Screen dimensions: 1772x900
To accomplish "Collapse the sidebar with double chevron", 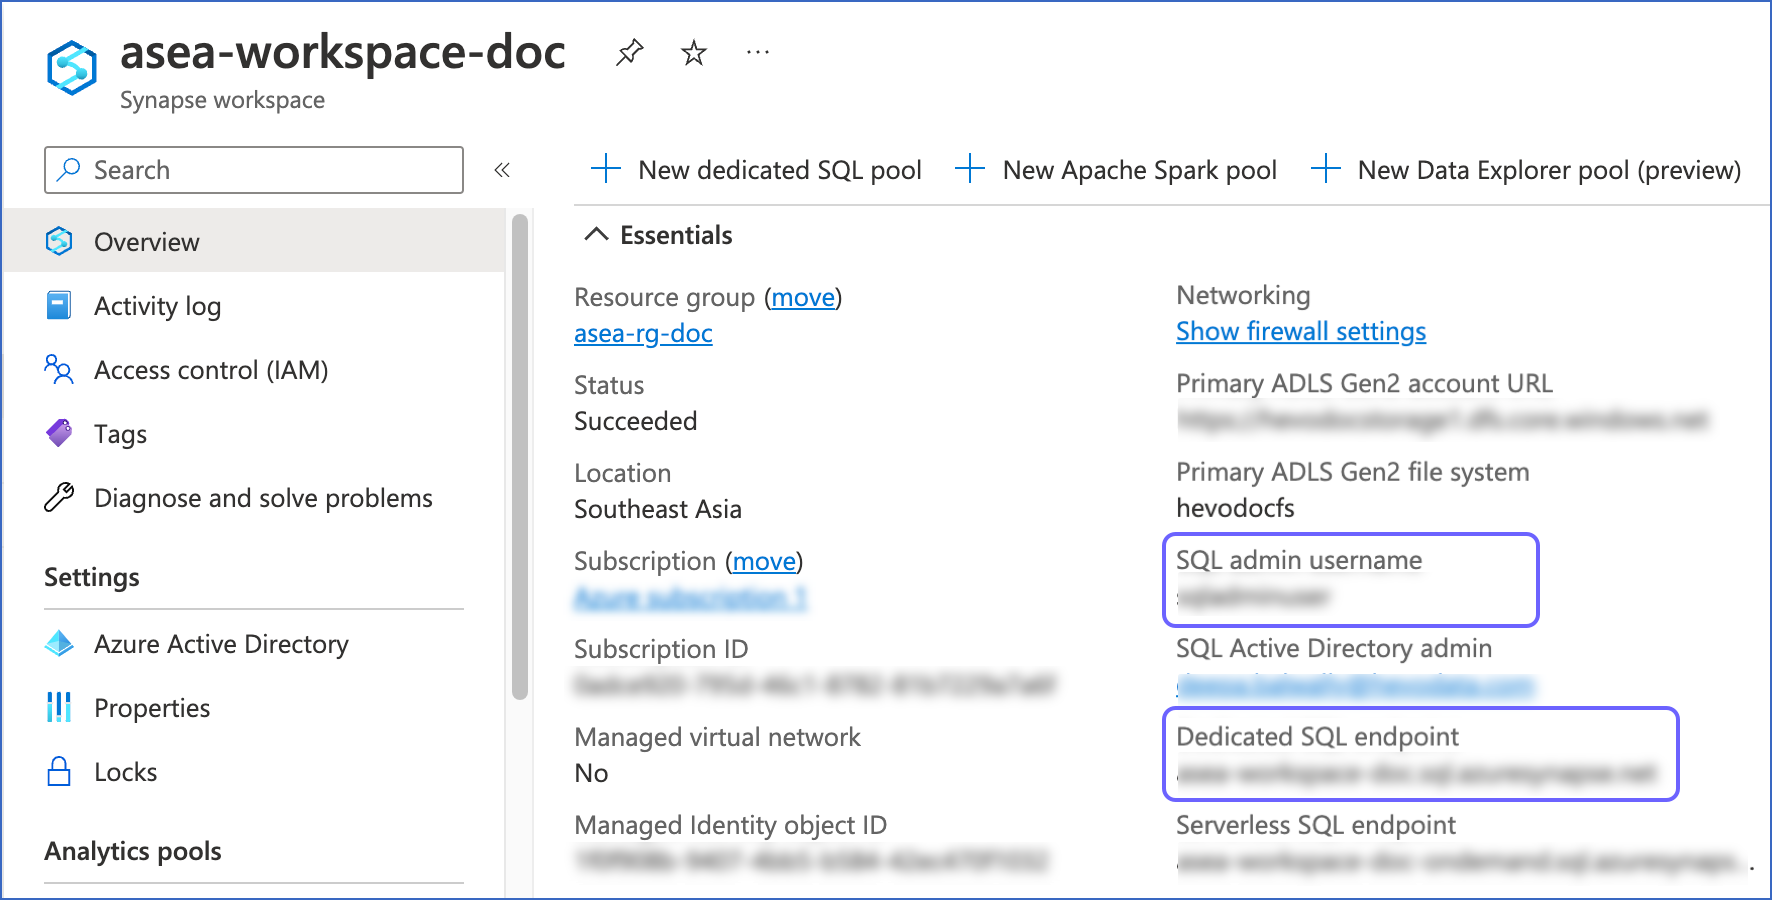I will 502,170.
